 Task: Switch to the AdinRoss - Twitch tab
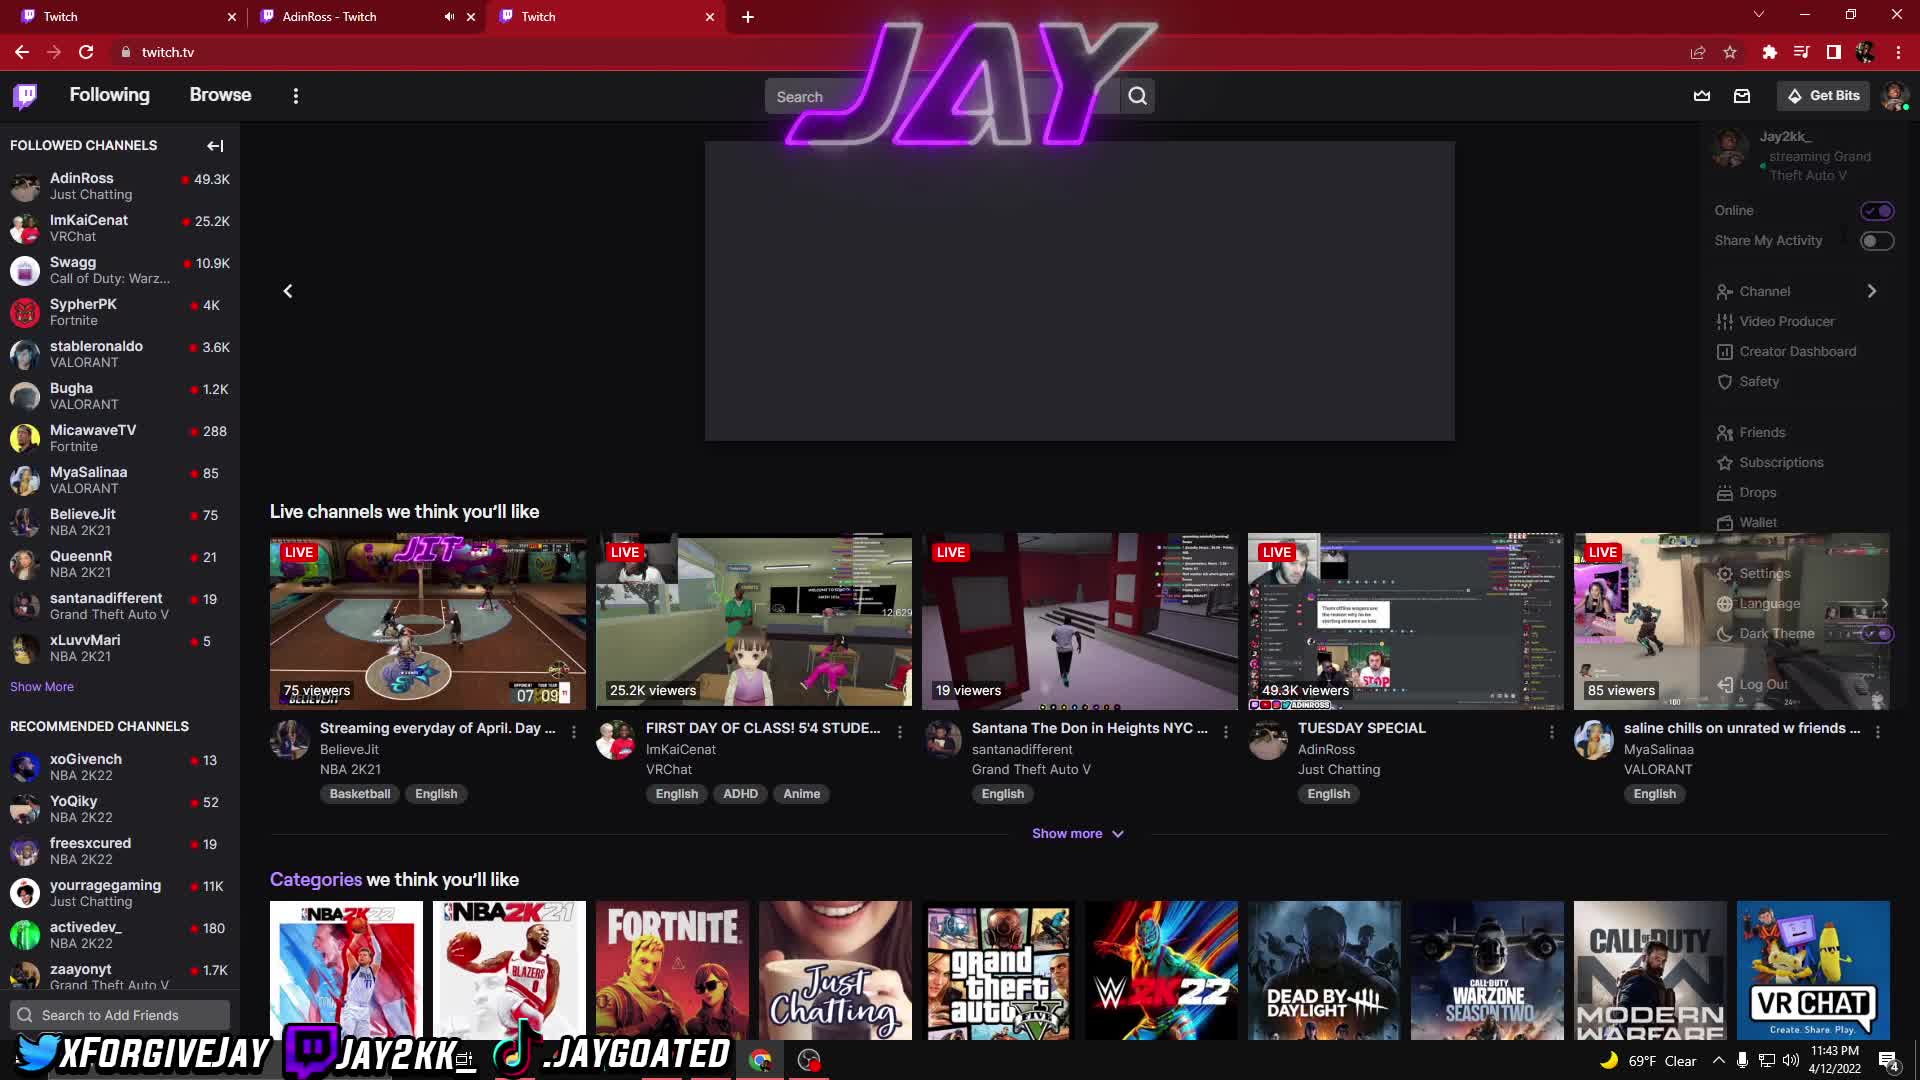click(x=367, y=17)
